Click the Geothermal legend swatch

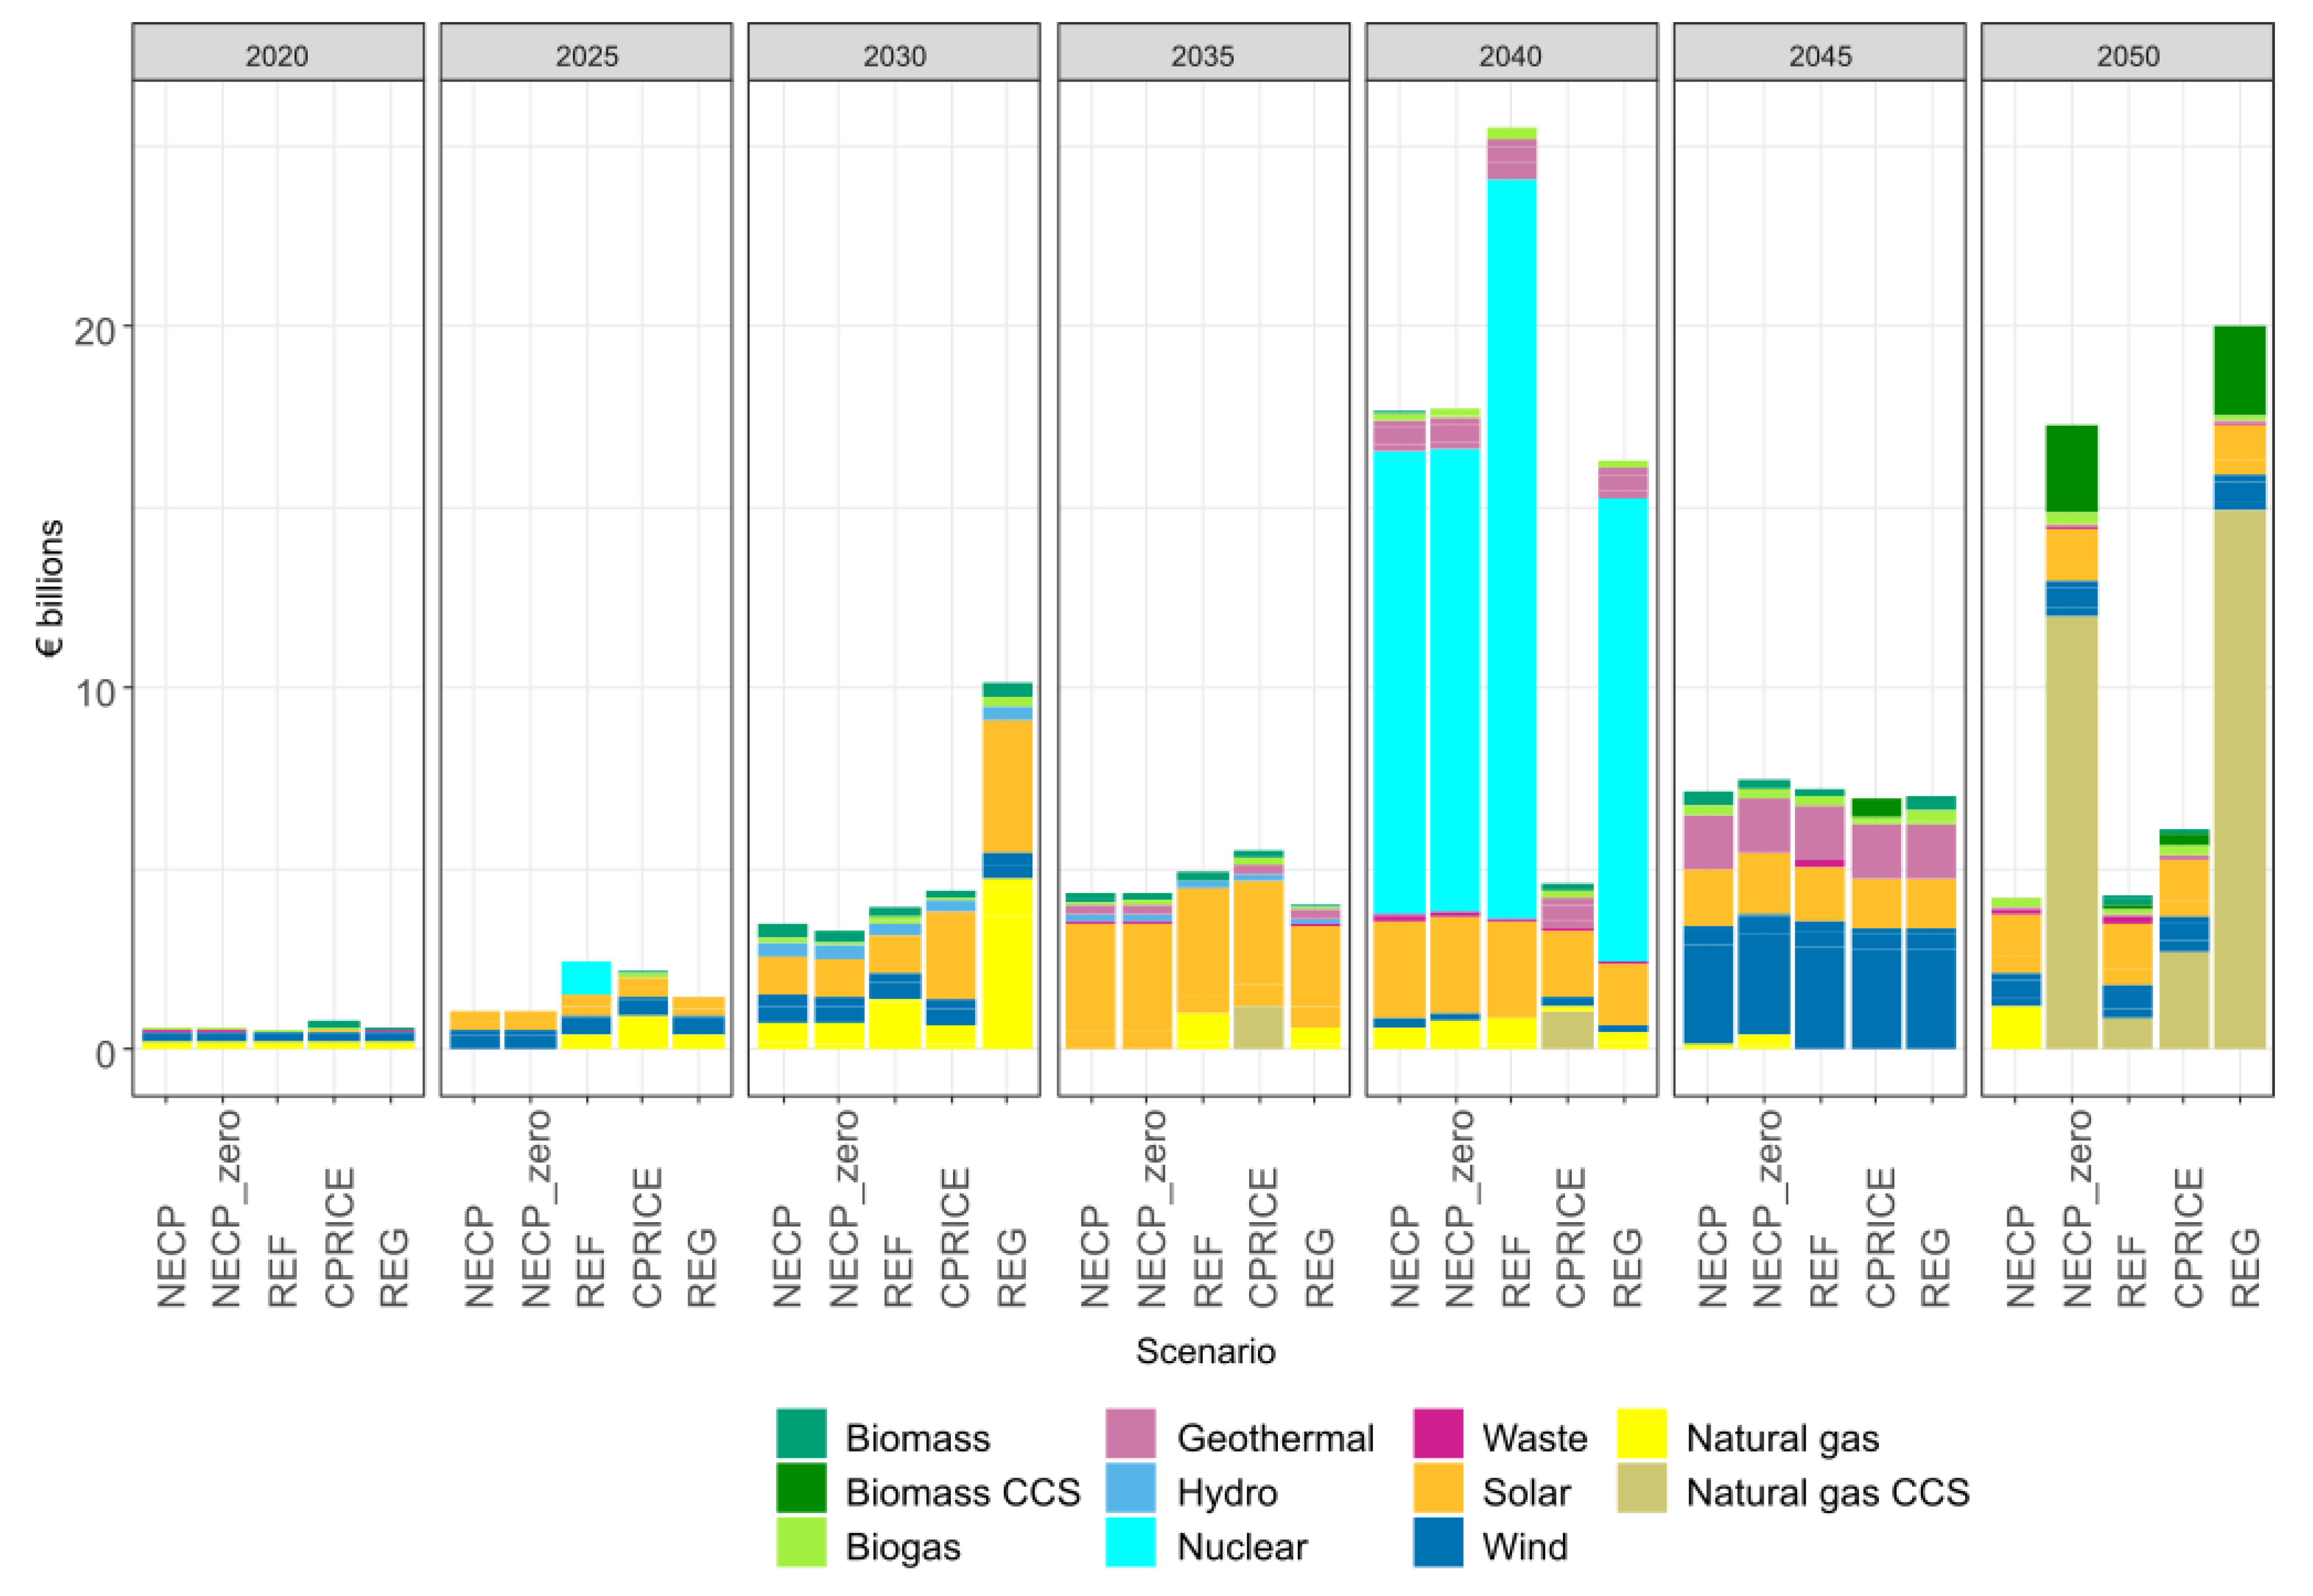coord(1131,1433)
